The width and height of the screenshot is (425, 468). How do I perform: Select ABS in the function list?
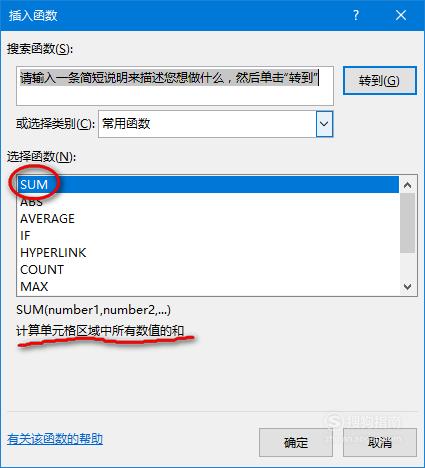208,202
